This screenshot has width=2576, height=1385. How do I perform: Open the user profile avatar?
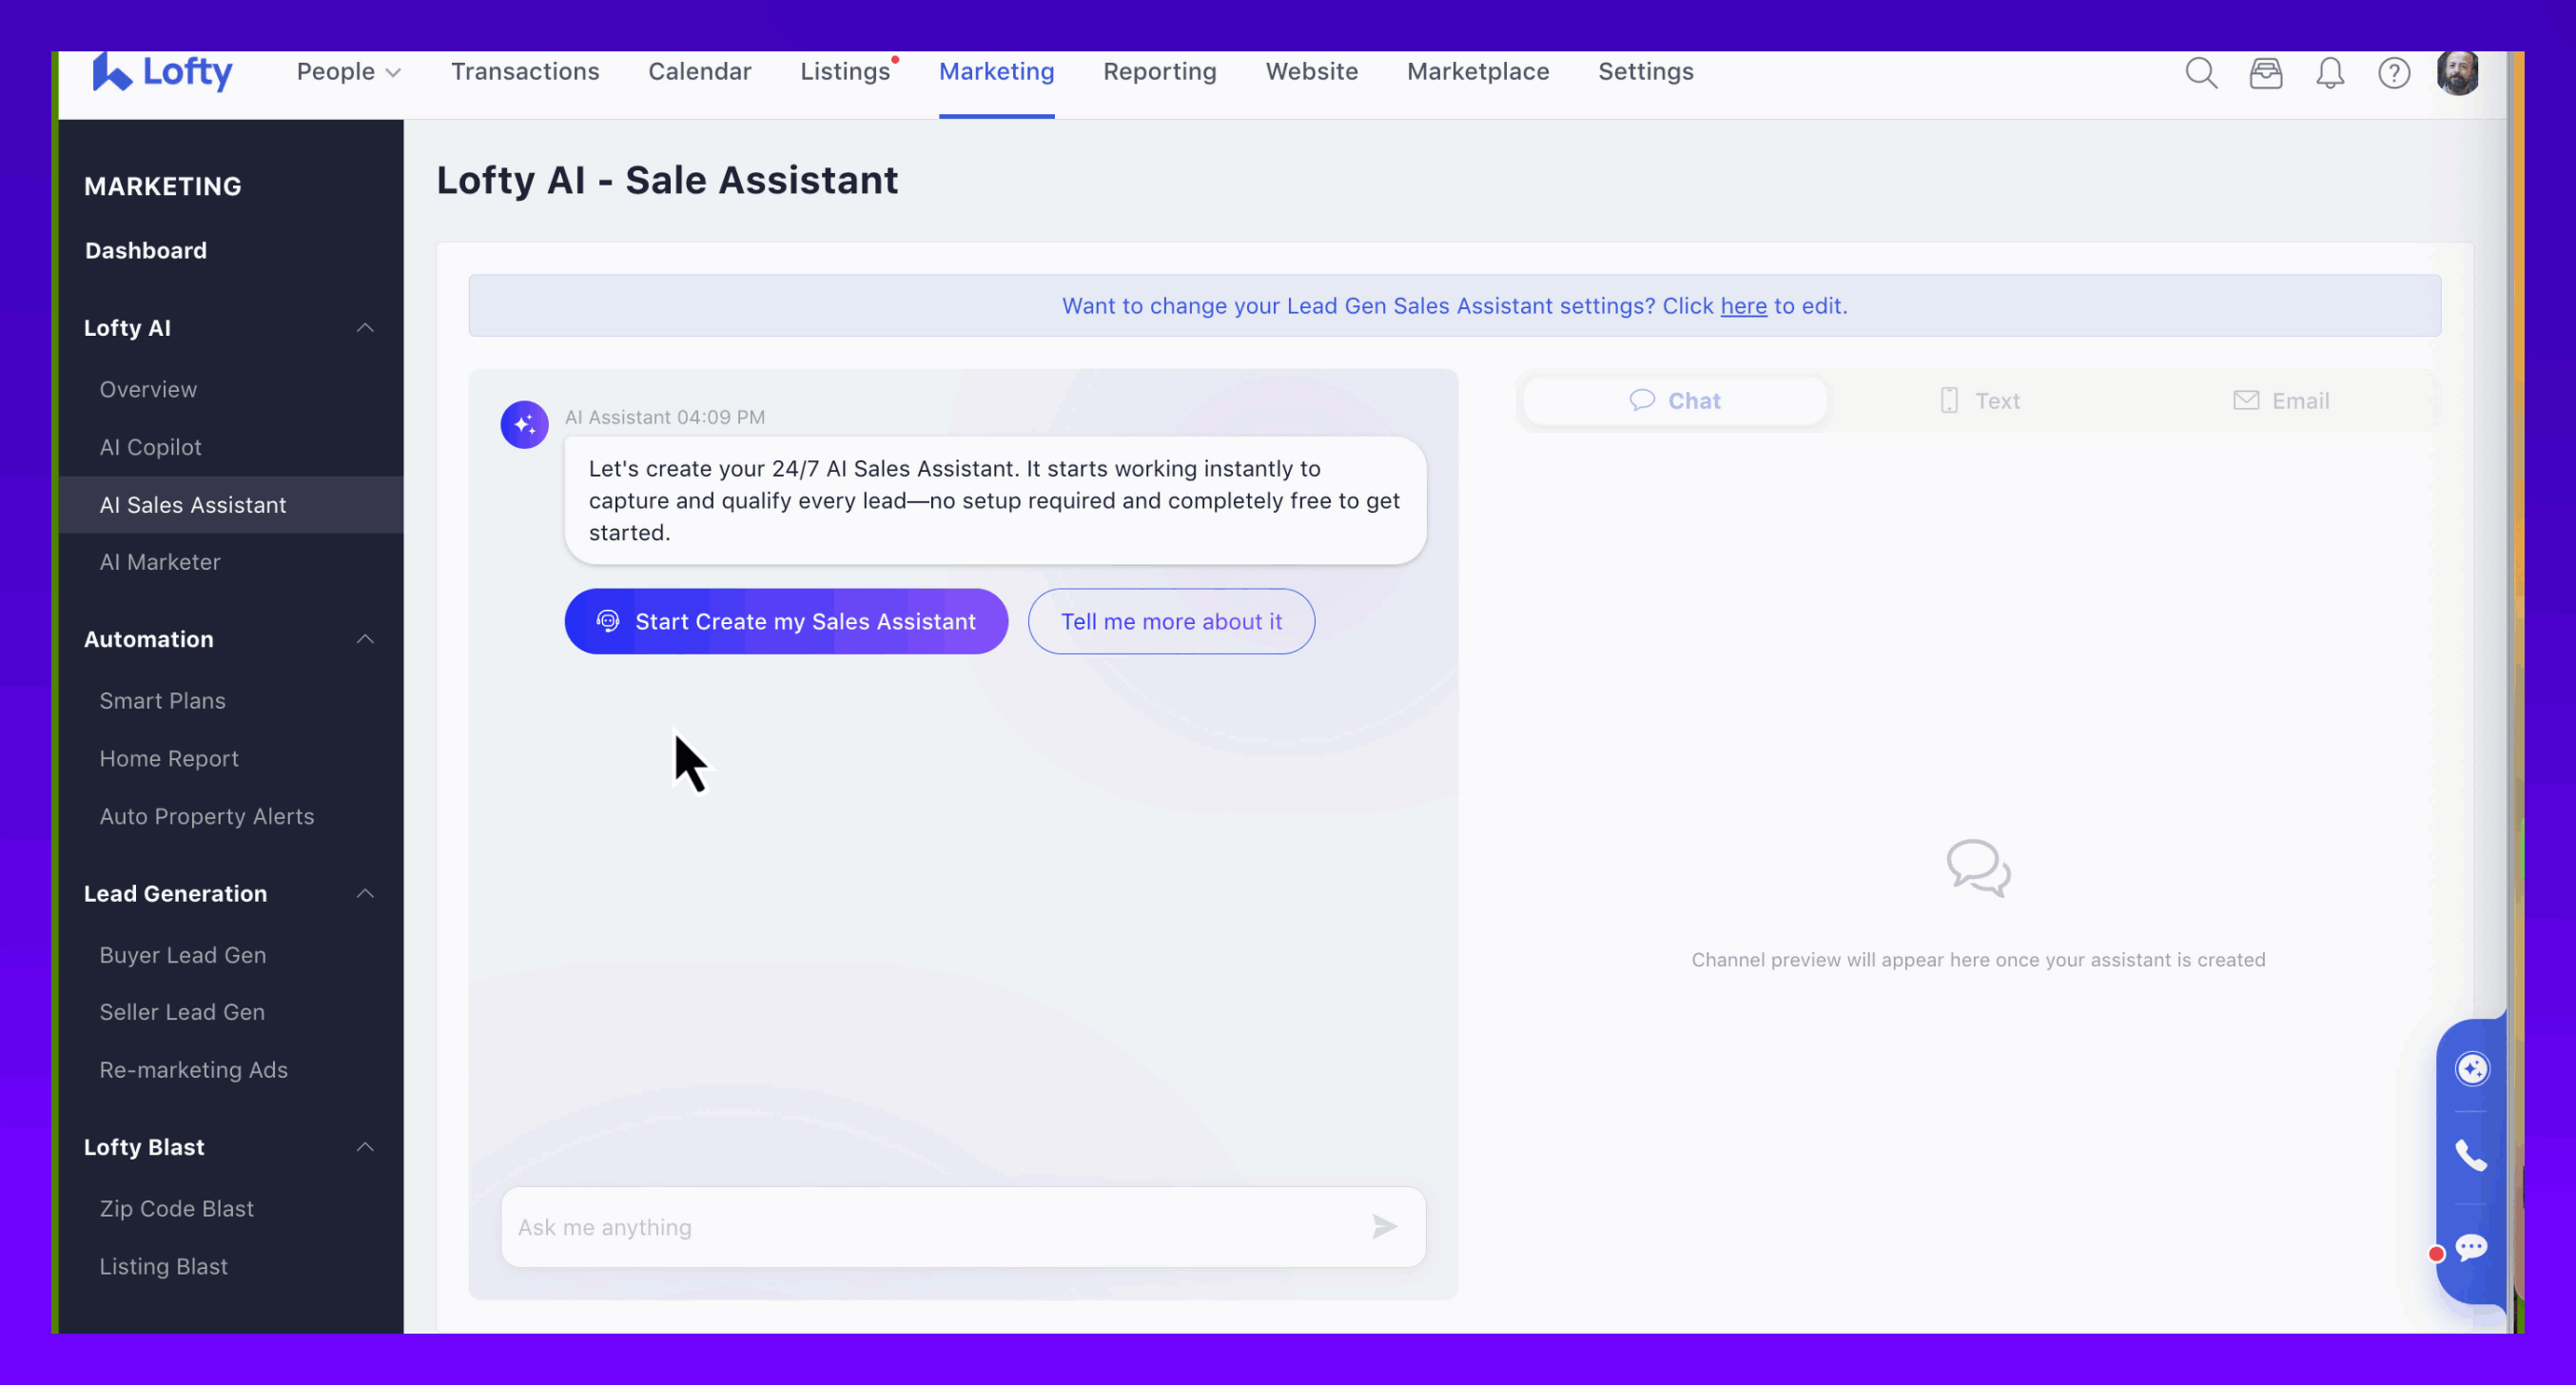coord(2457,73)
